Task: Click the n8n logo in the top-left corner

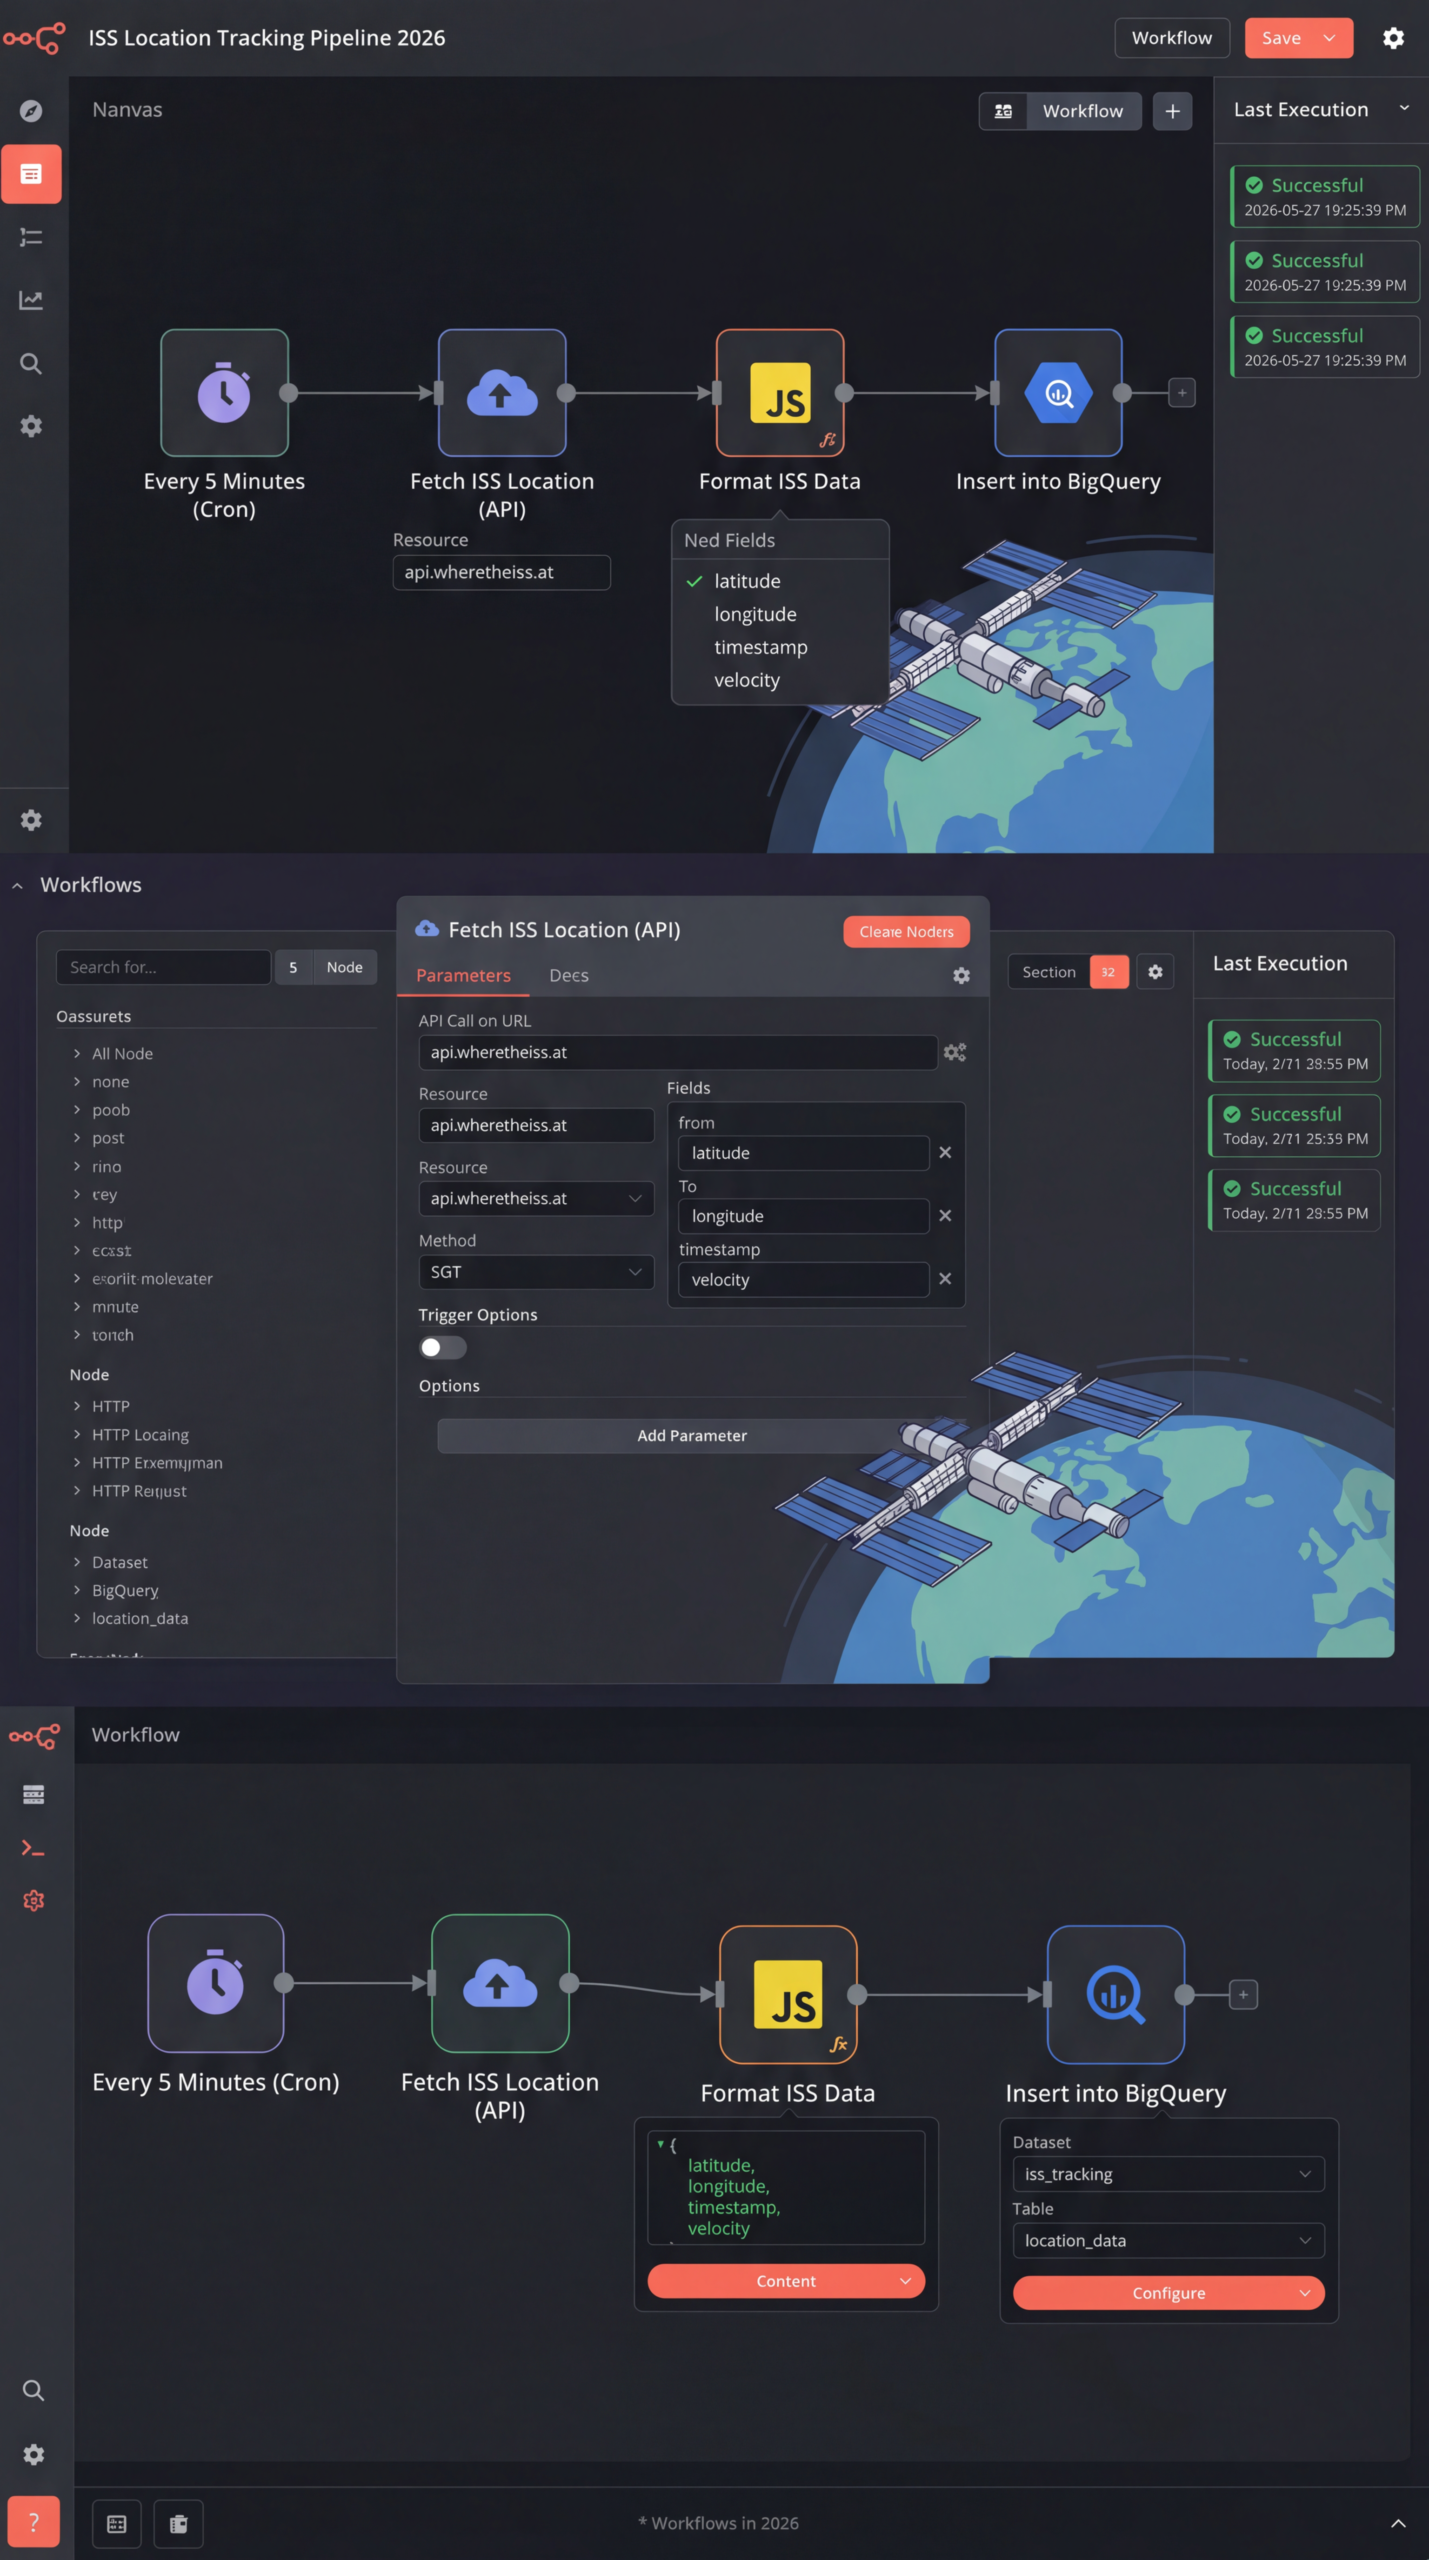Action: point(34,38)
